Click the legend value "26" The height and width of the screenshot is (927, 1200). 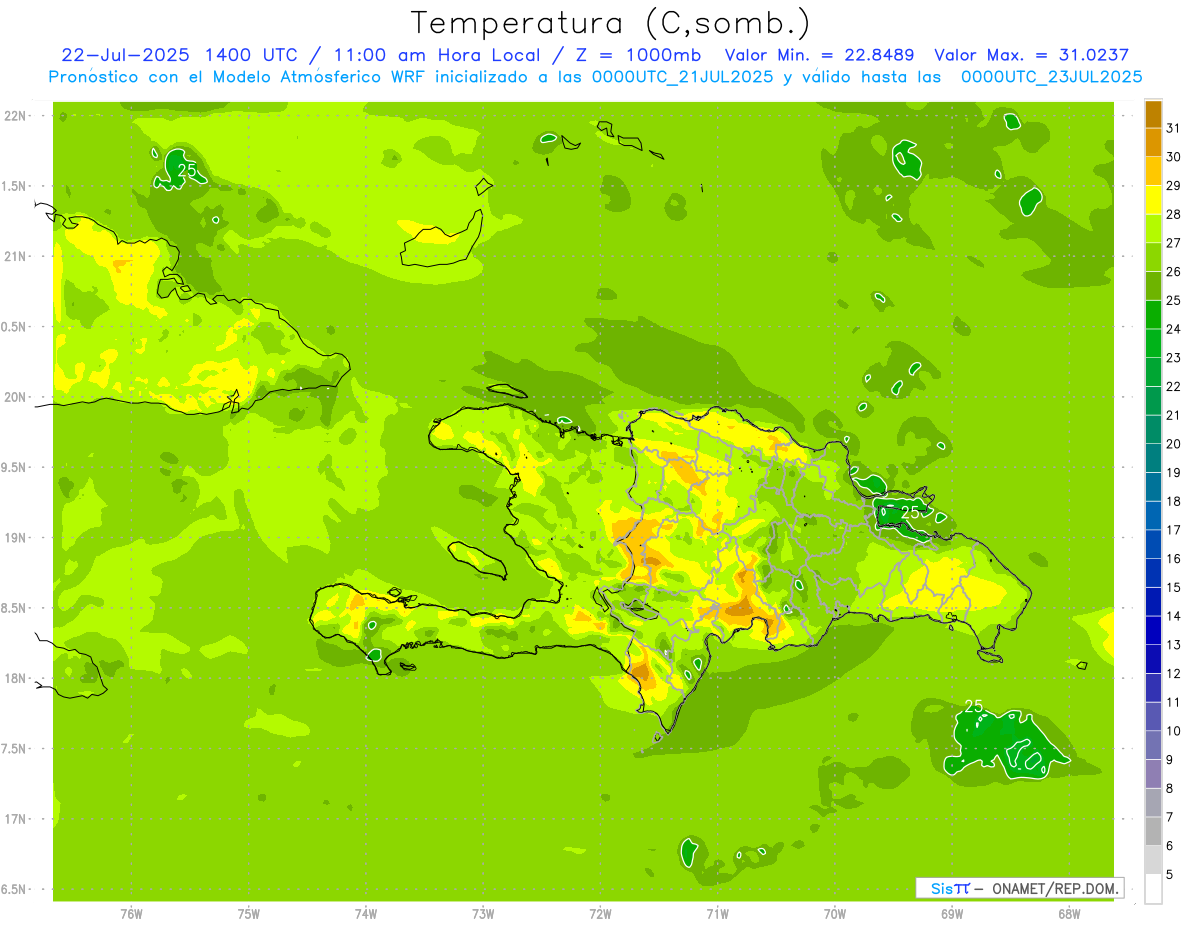click(1174, 272)
